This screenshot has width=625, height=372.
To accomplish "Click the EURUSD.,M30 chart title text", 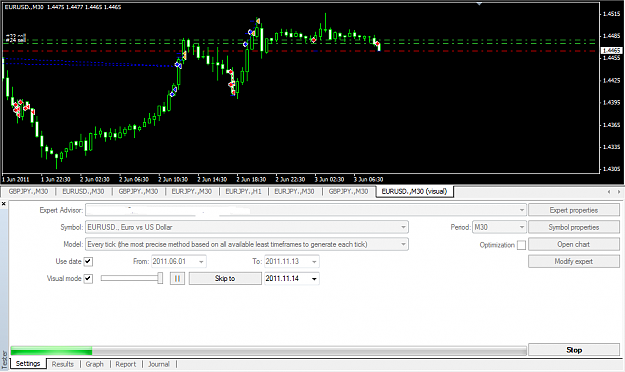I will 24,7.
